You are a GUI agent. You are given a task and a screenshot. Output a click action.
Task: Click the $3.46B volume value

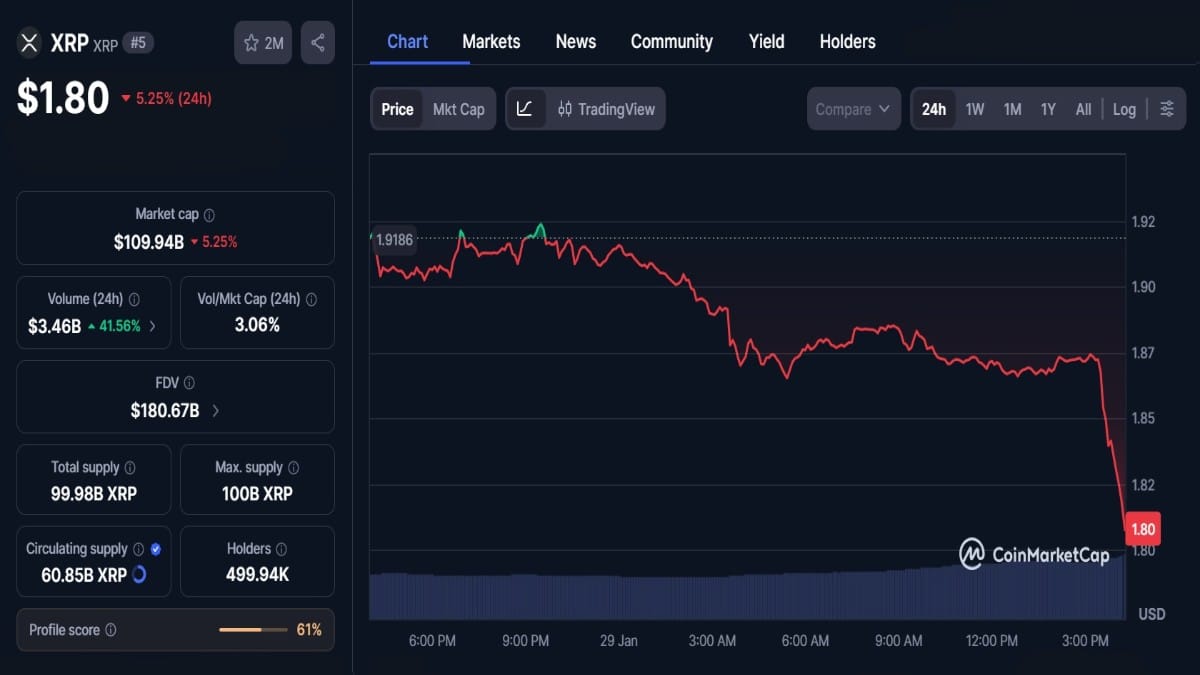coord(55,325)
